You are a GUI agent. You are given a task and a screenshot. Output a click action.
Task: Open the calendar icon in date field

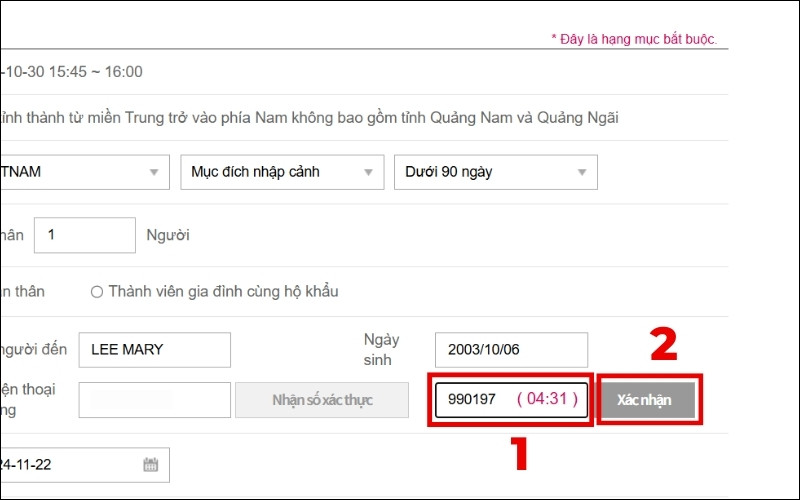pos(151,465)
